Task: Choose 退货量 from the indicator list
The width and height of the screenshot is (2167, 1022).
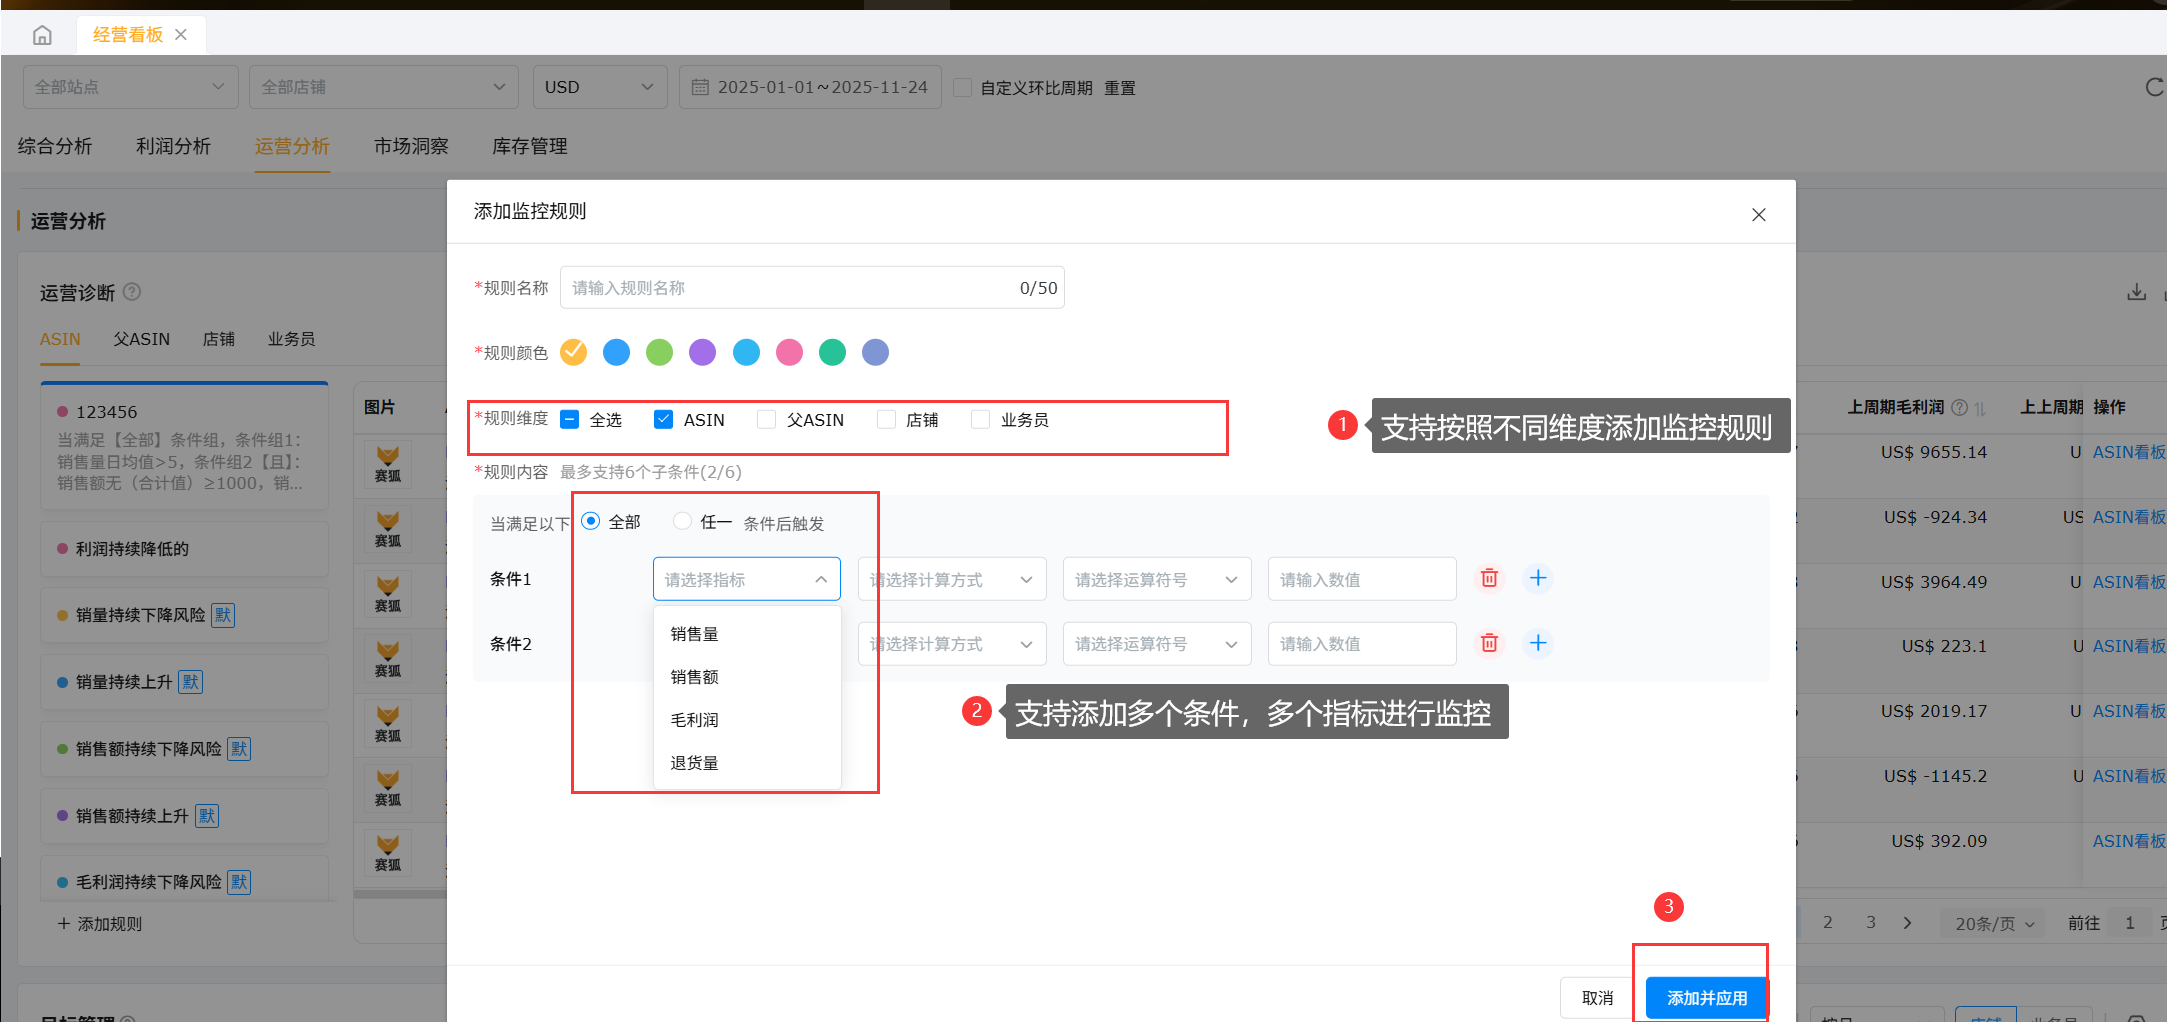Action: pos(747,763)
